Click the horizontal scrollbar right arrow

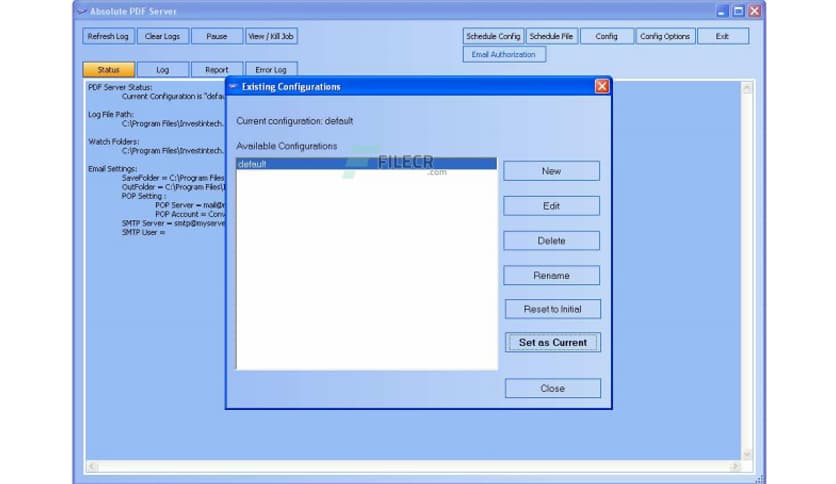click(735, 467)
